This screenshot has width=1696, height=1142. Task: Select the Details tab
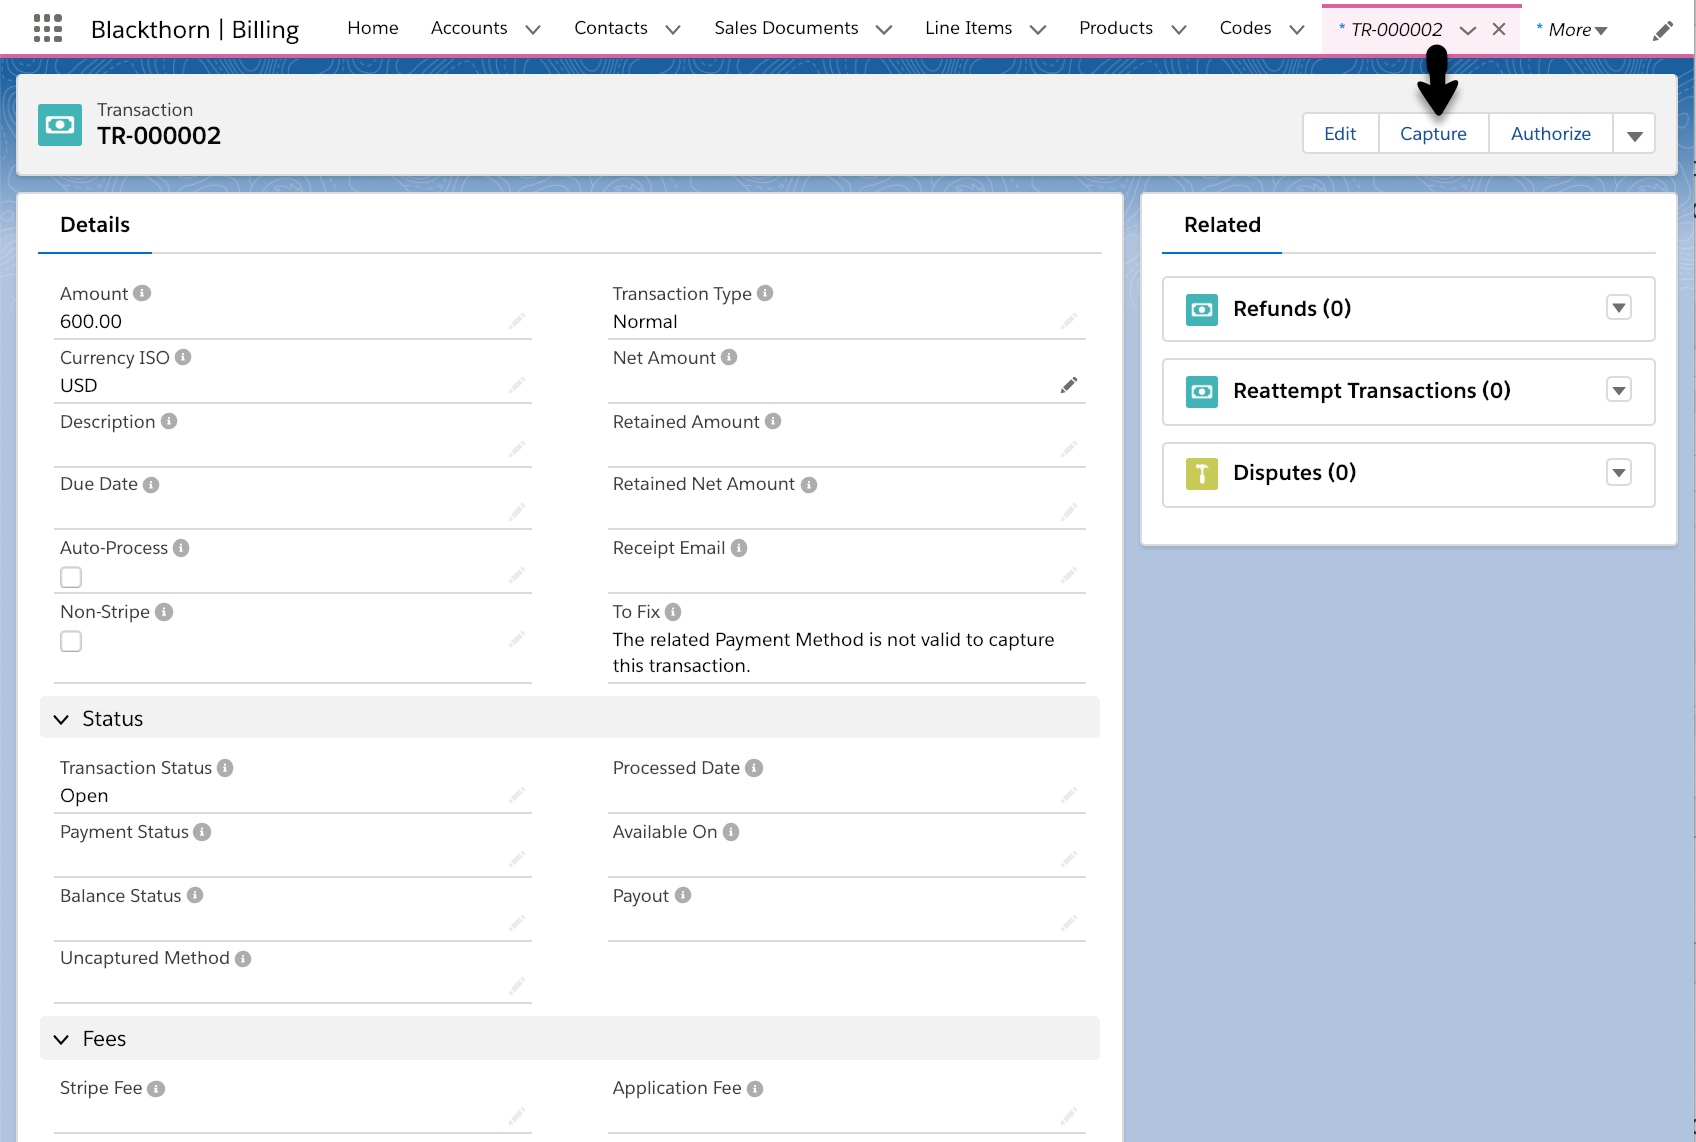pyautogui.click(x=95, y=225)
